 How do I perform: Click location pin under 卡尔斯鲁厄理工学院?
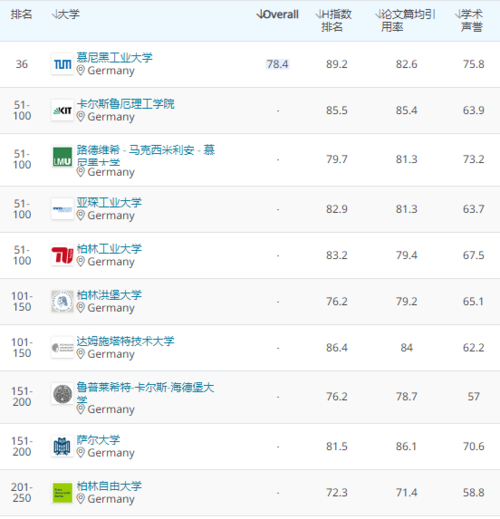pos(80,117)
